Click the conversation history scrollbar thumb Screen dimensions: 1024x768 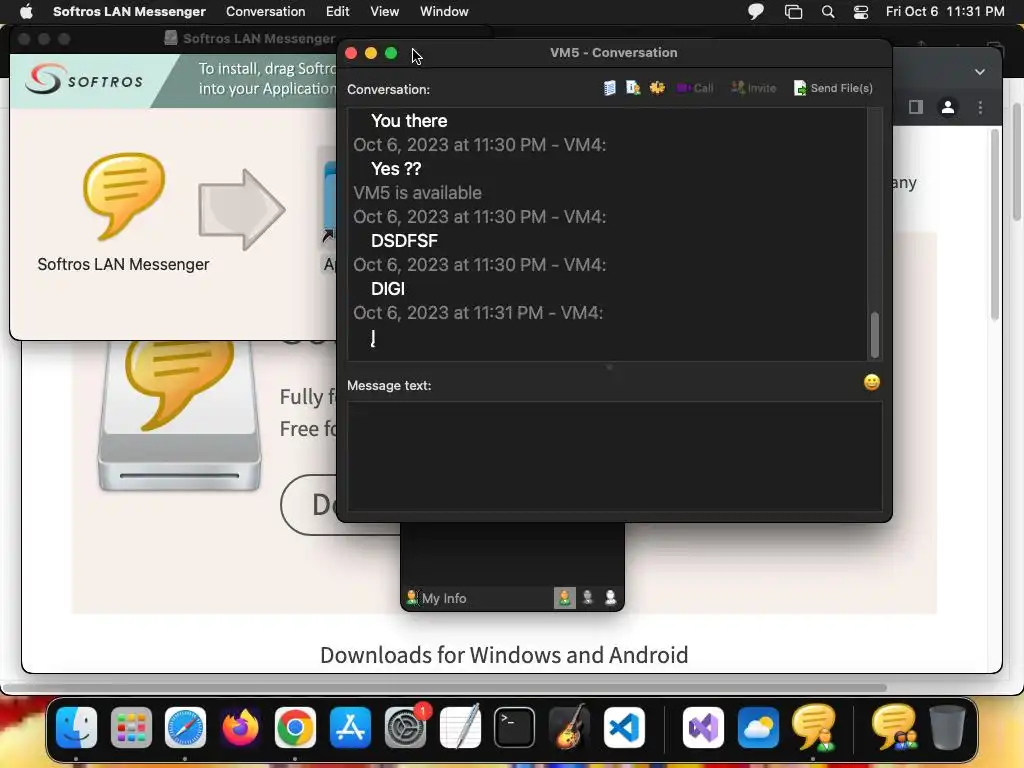[x=874, y=335]
